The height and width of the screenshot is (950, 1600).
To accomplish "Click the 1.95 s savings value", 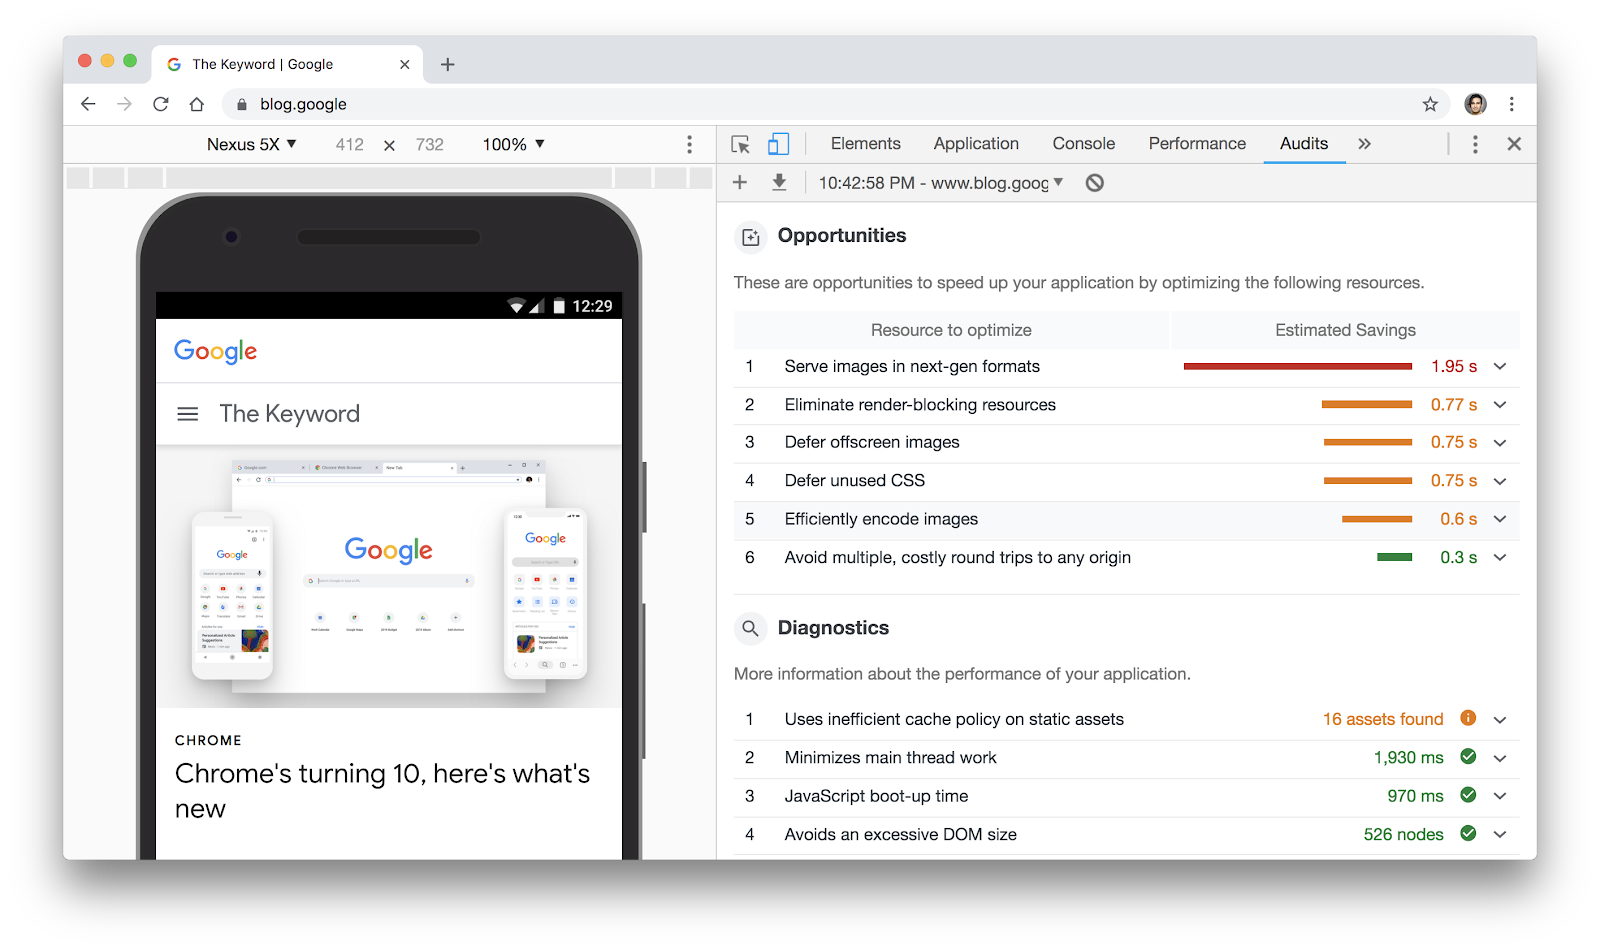I will point(1454,367).
